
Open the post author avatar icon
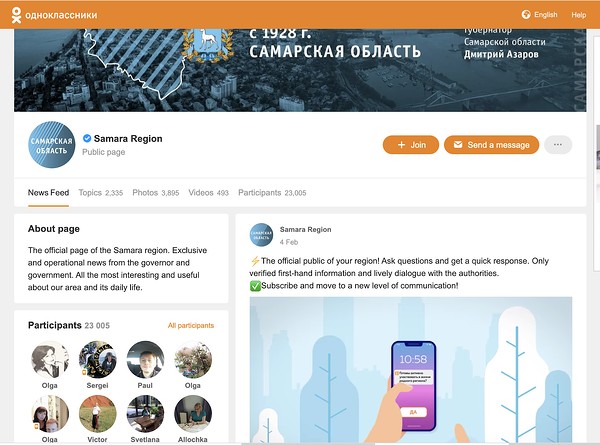coord(261,235)
